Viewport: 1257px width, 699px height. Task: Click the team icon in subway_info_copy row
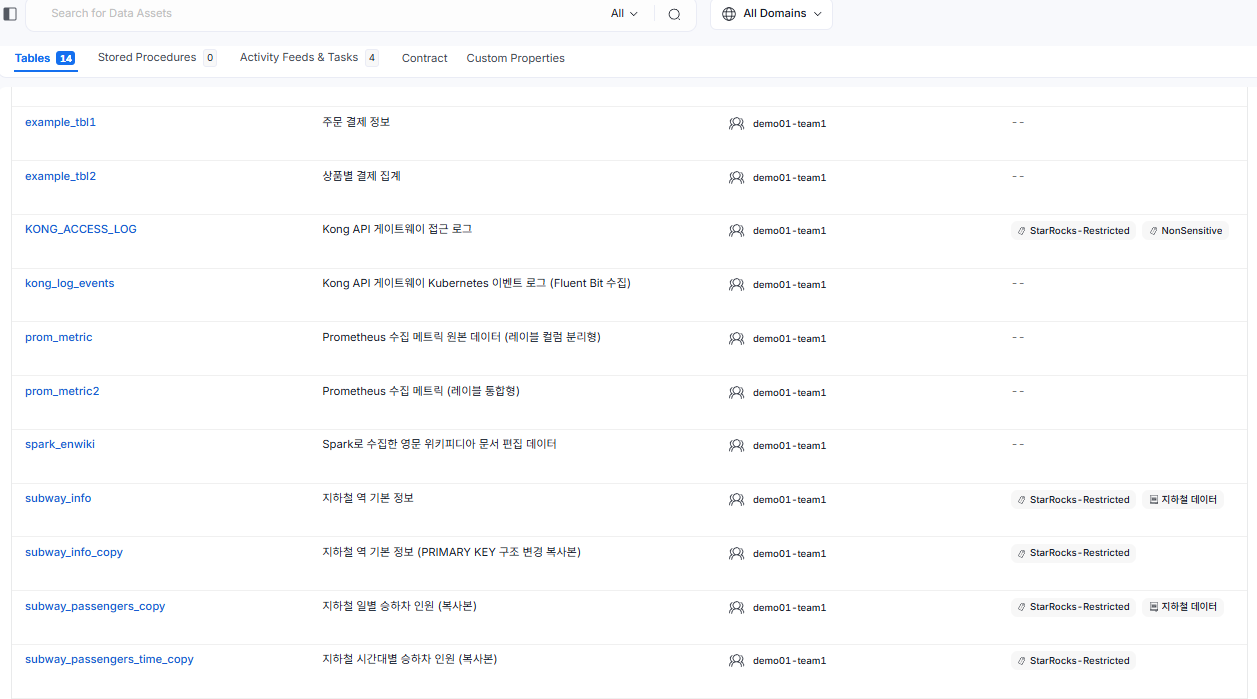736,554
